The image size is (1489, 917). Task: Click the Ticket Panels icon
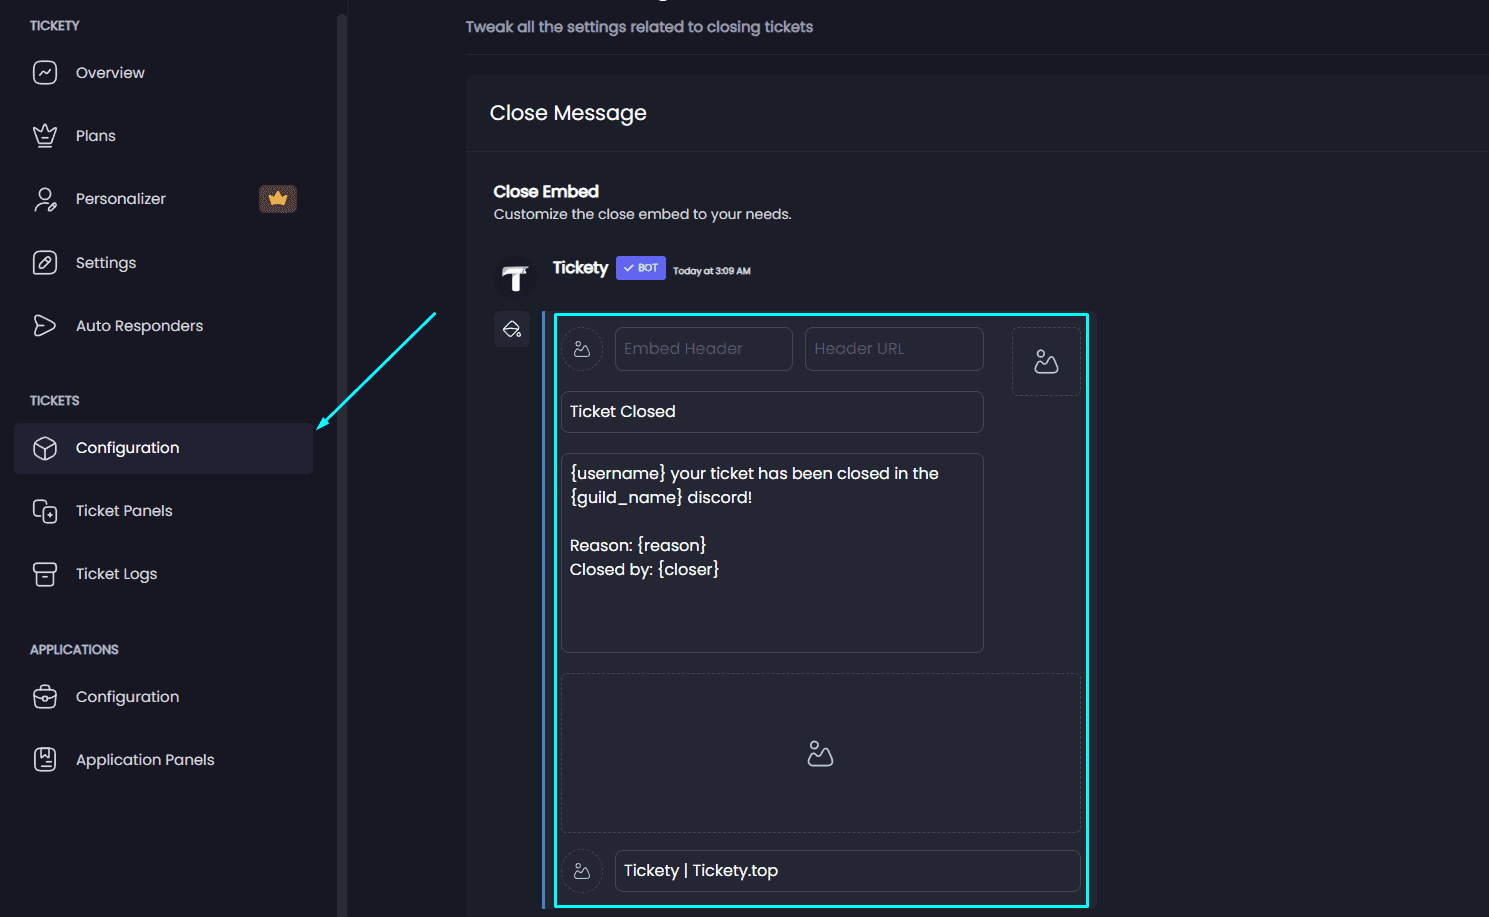(x=45, y=511)
